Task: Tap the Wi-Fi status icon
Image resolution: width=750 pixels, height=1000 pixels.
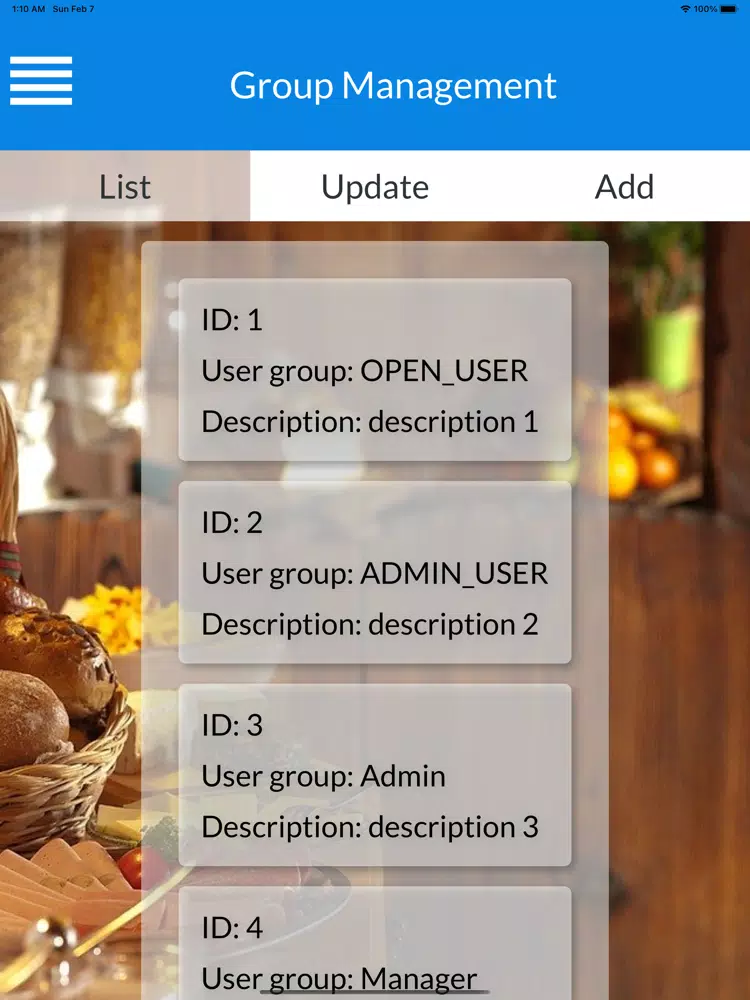Action: (686, 9)
